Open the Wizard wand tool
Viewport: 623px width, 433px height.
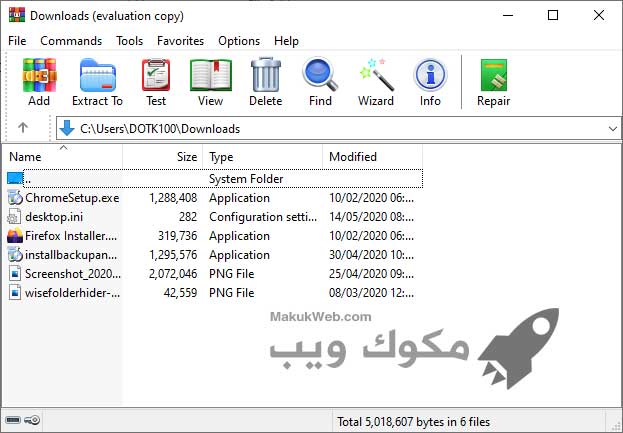point(376,75)
